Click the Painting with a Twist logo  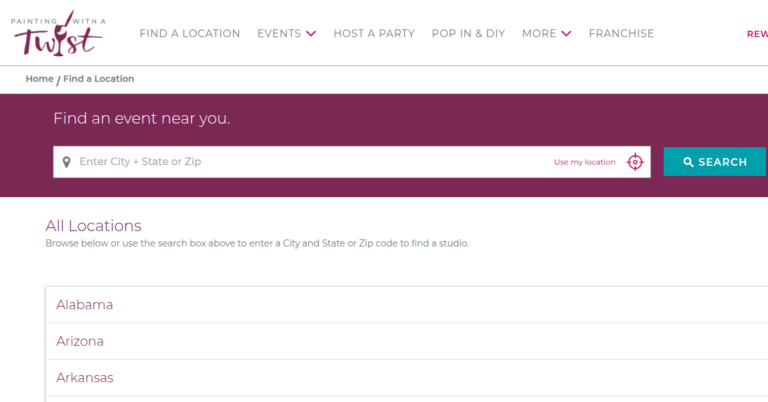pos(58,33)
